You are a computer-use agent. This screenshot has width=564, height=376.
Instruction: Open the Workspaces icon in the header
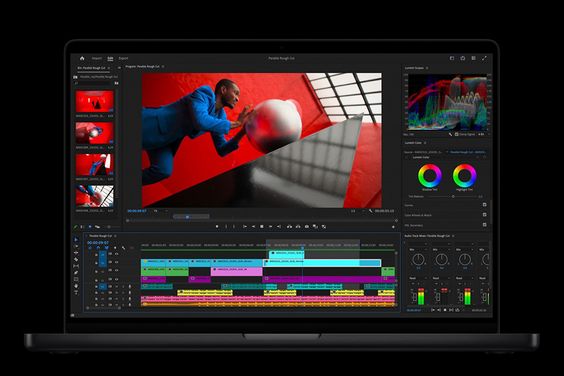pyautogui.click(x=452, y=58)
